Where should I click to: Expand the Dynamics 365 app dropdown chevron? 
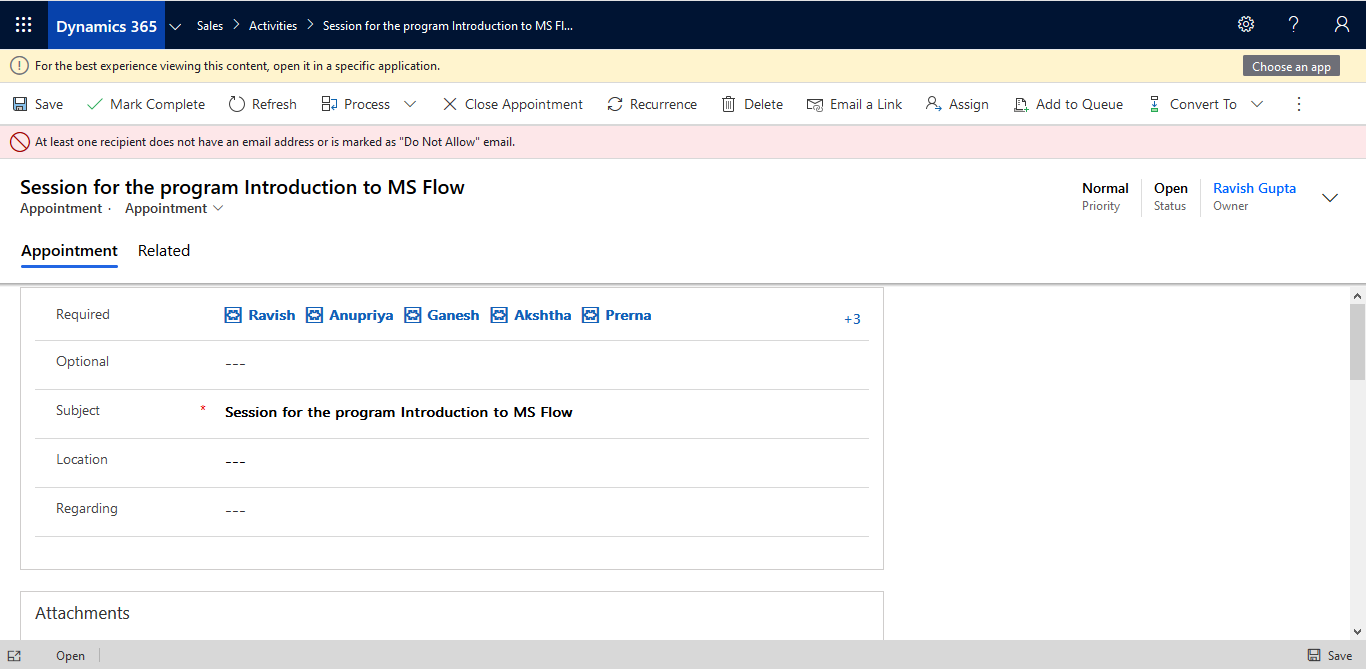pos(176,26)
